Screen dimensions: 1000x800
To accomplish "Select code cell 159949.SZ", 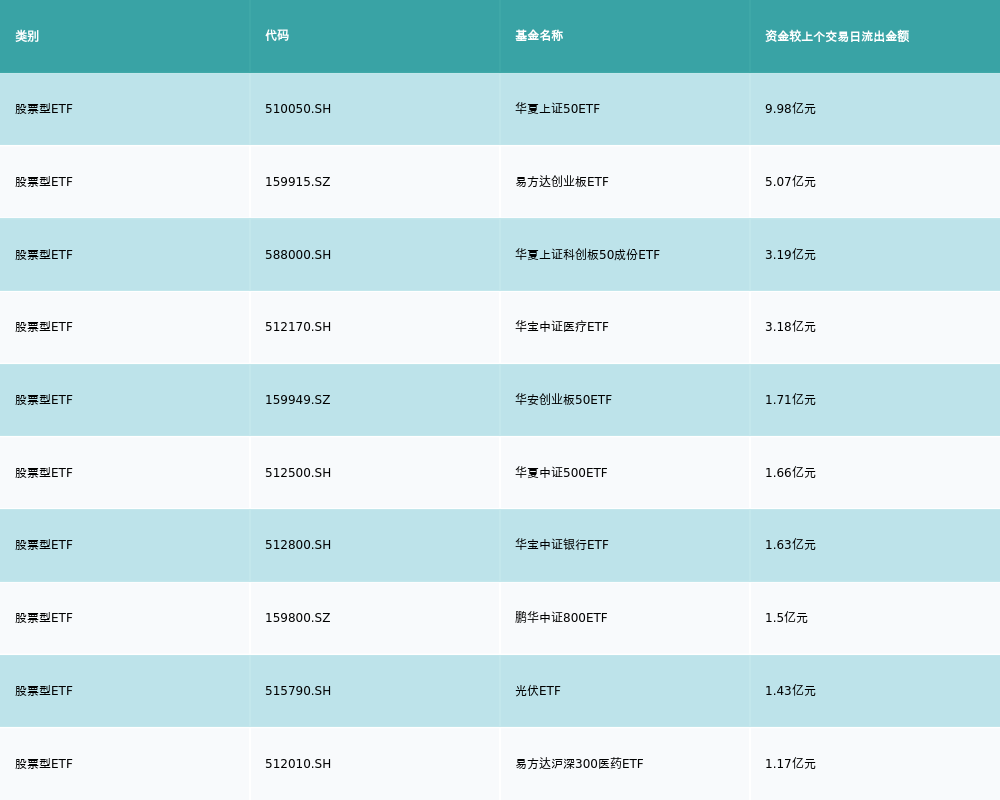I will point(298,400).
